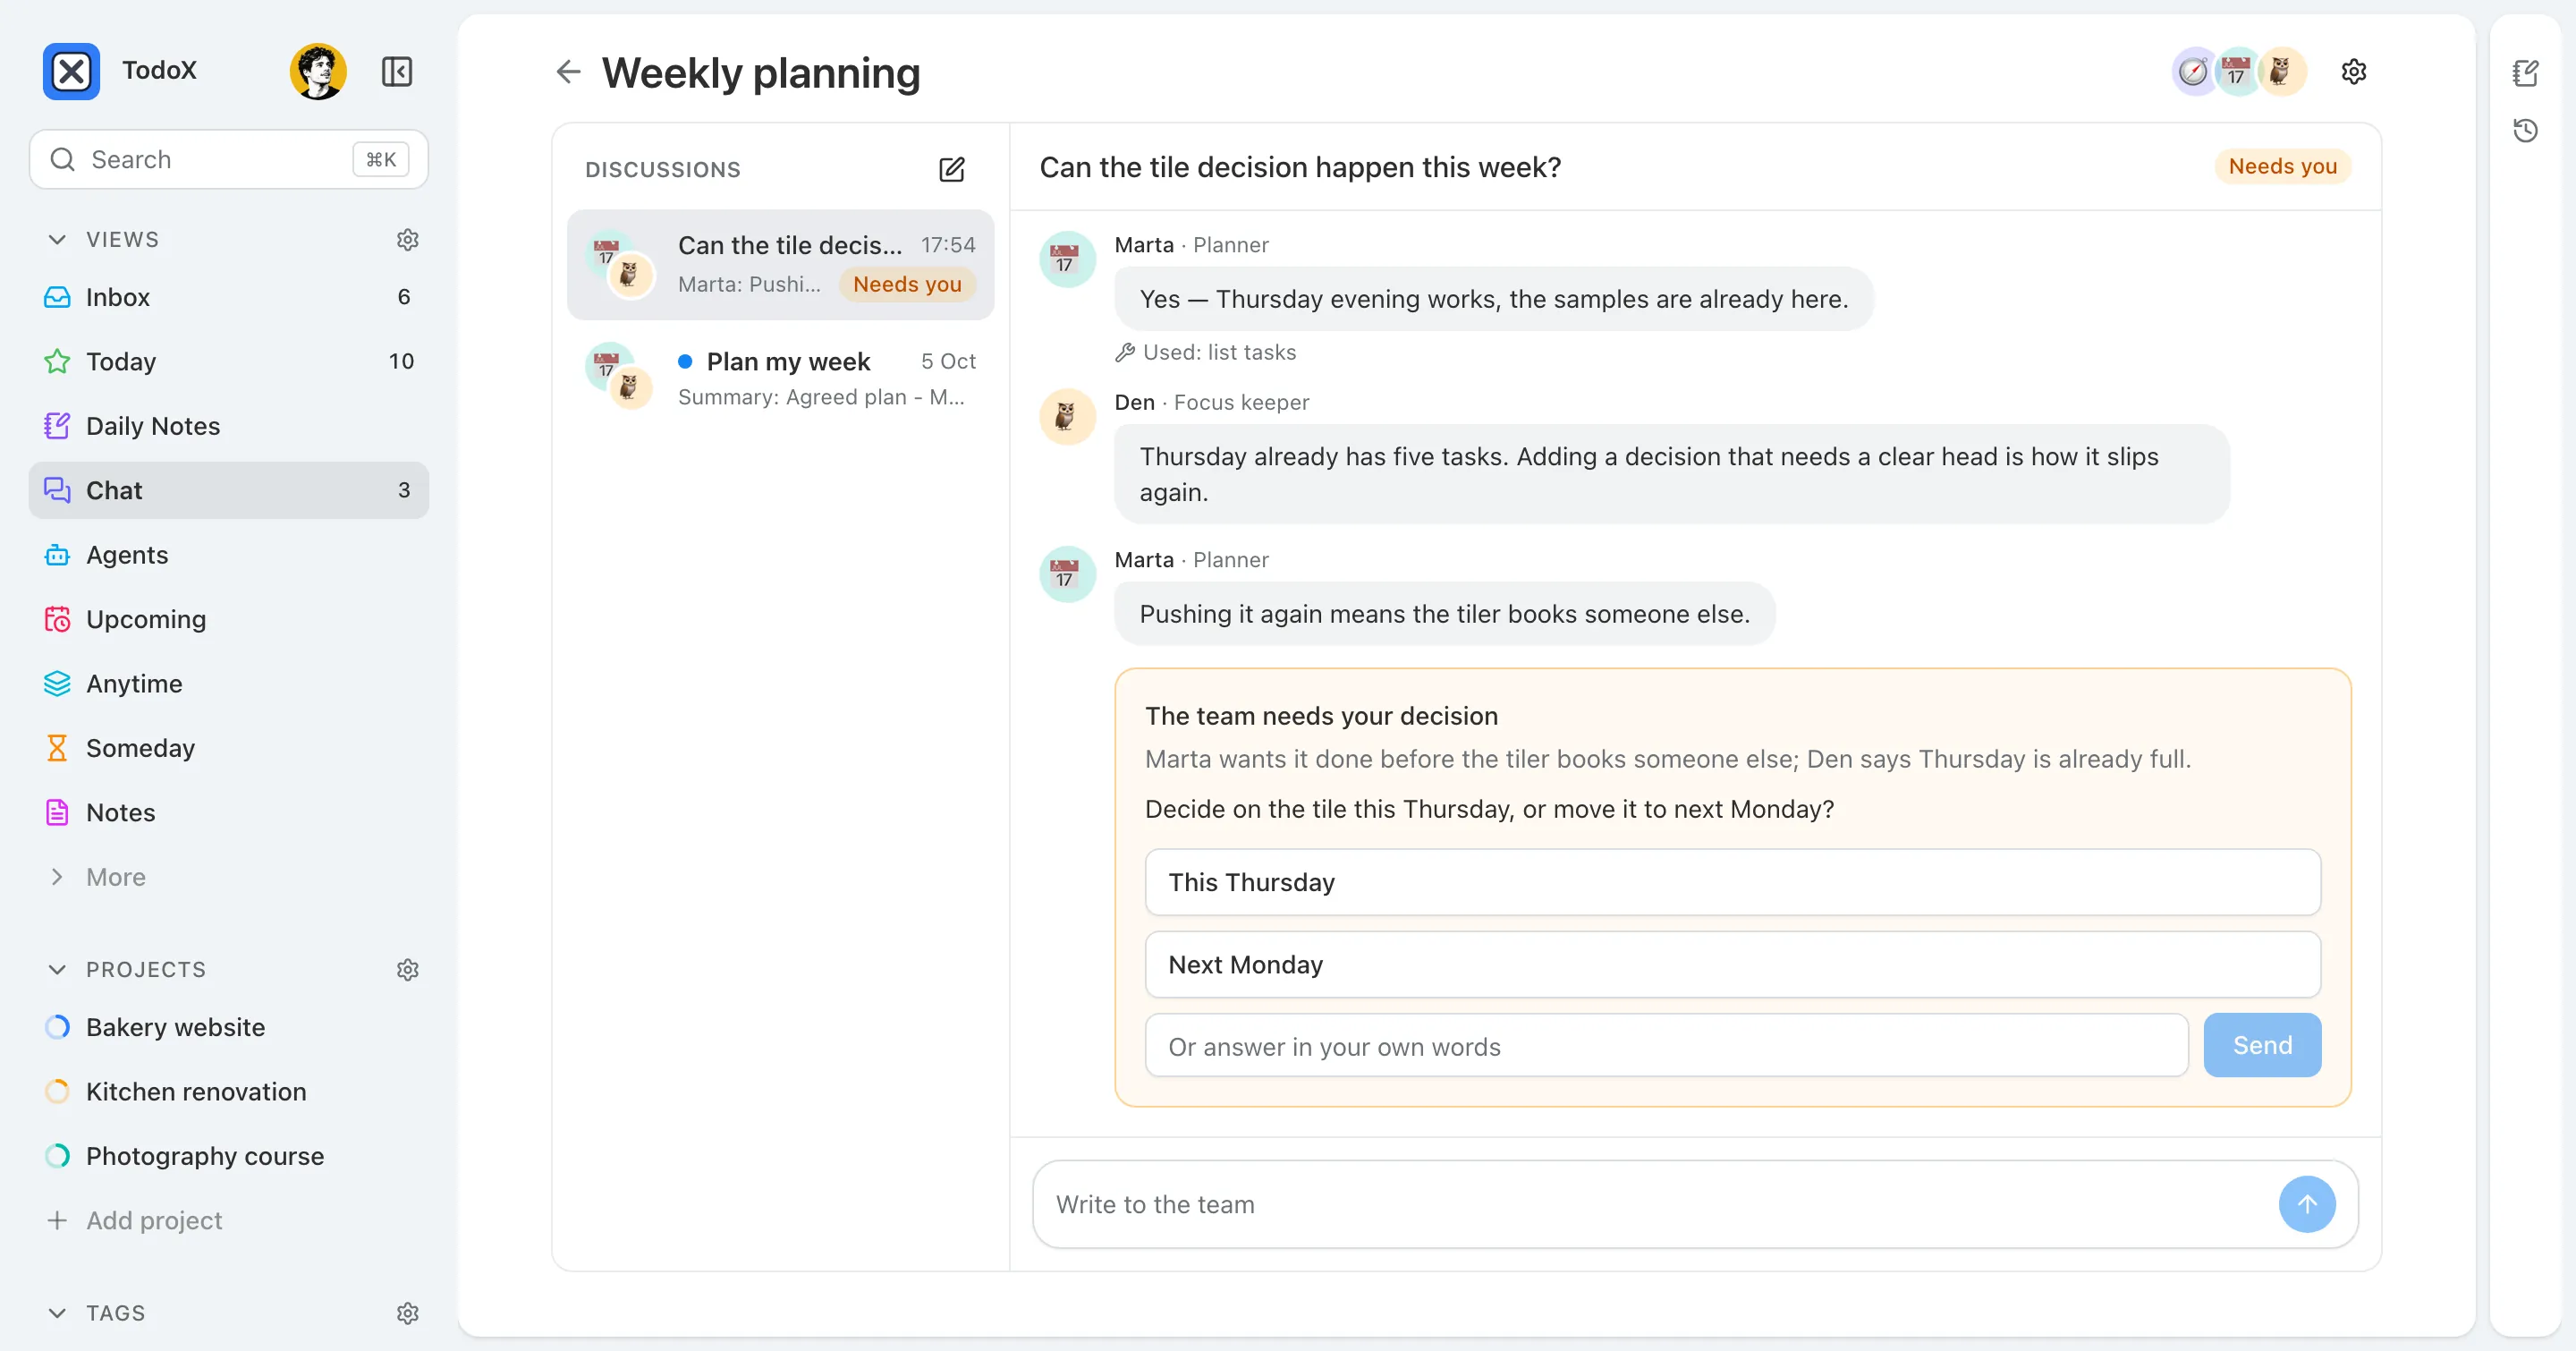Click the Today star icon
Image resolution: width=2576 pixels, height=1351 pixels.
pos(57,361)
